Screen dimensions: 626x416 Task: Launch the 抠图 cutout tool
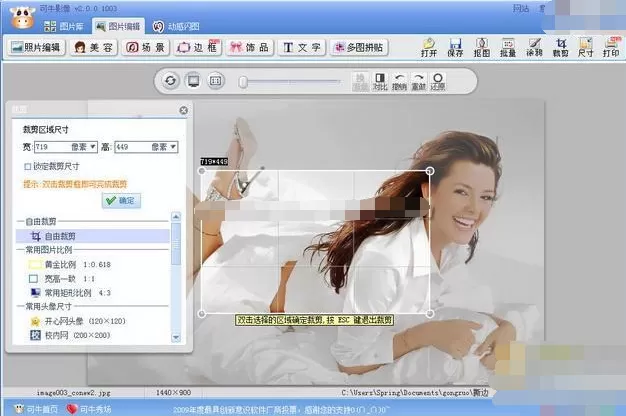pos(481,48)
